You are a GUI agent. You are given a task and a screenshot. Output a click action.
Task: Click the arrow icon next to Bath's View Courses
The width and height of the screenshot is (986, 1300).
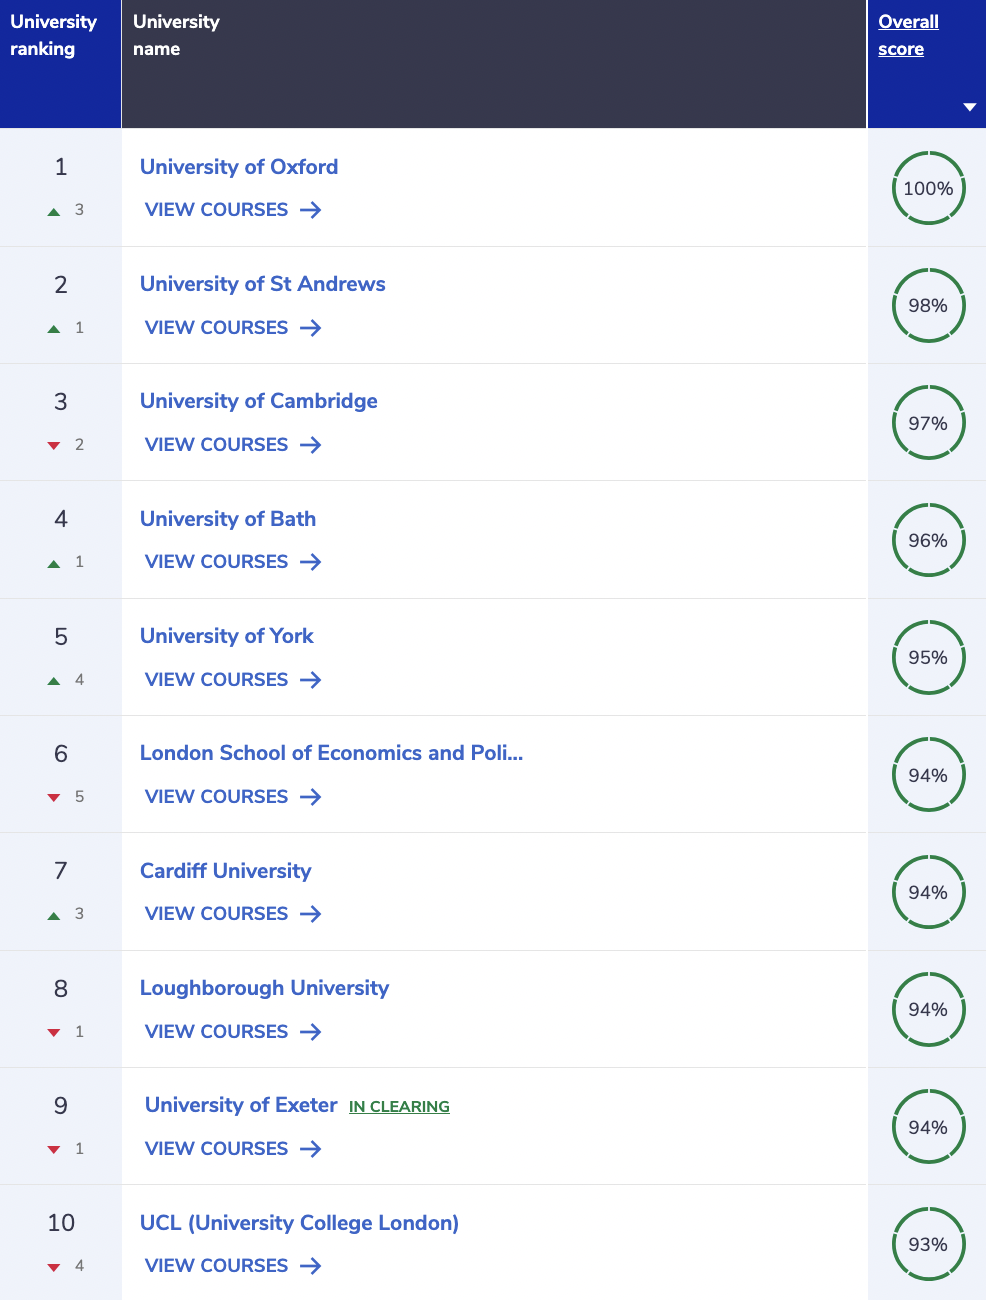(311, 562)
